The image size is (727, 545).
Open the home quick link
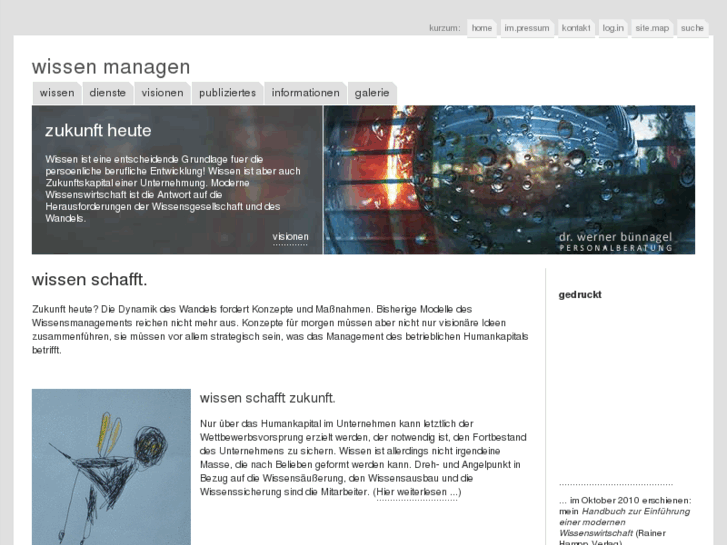[482, 28]
